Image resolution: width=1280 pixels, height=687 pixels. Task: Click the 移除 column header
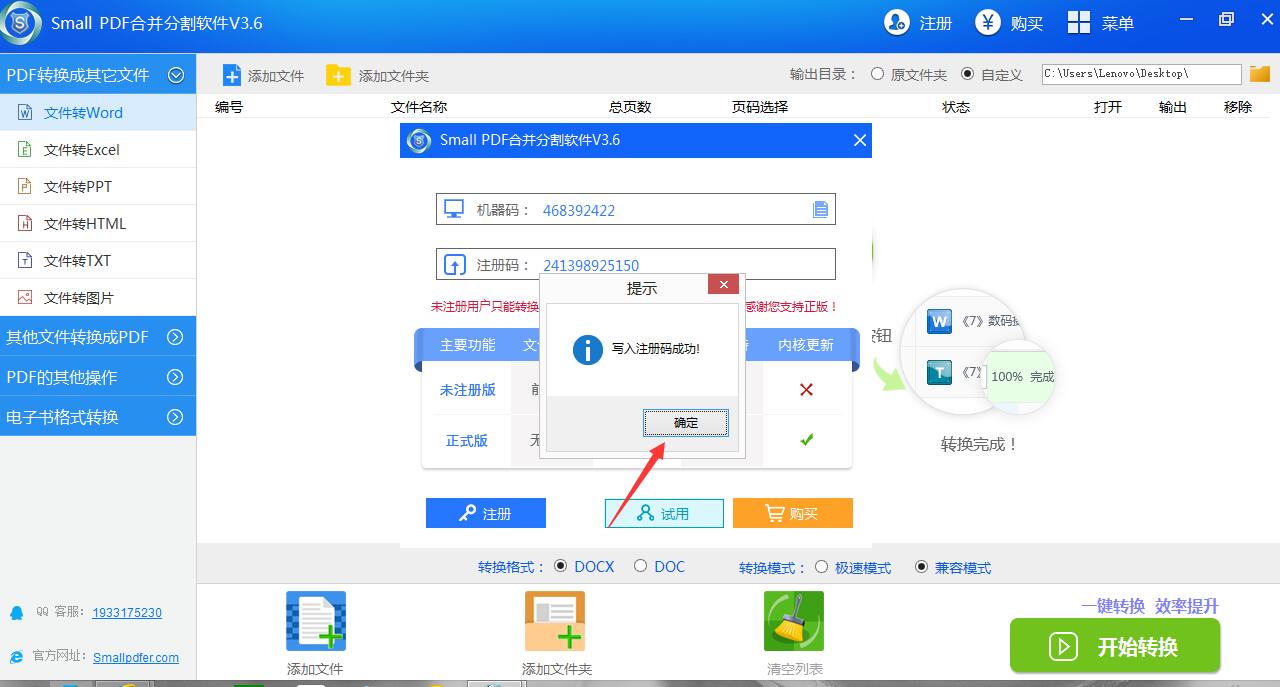[1238, 107]
